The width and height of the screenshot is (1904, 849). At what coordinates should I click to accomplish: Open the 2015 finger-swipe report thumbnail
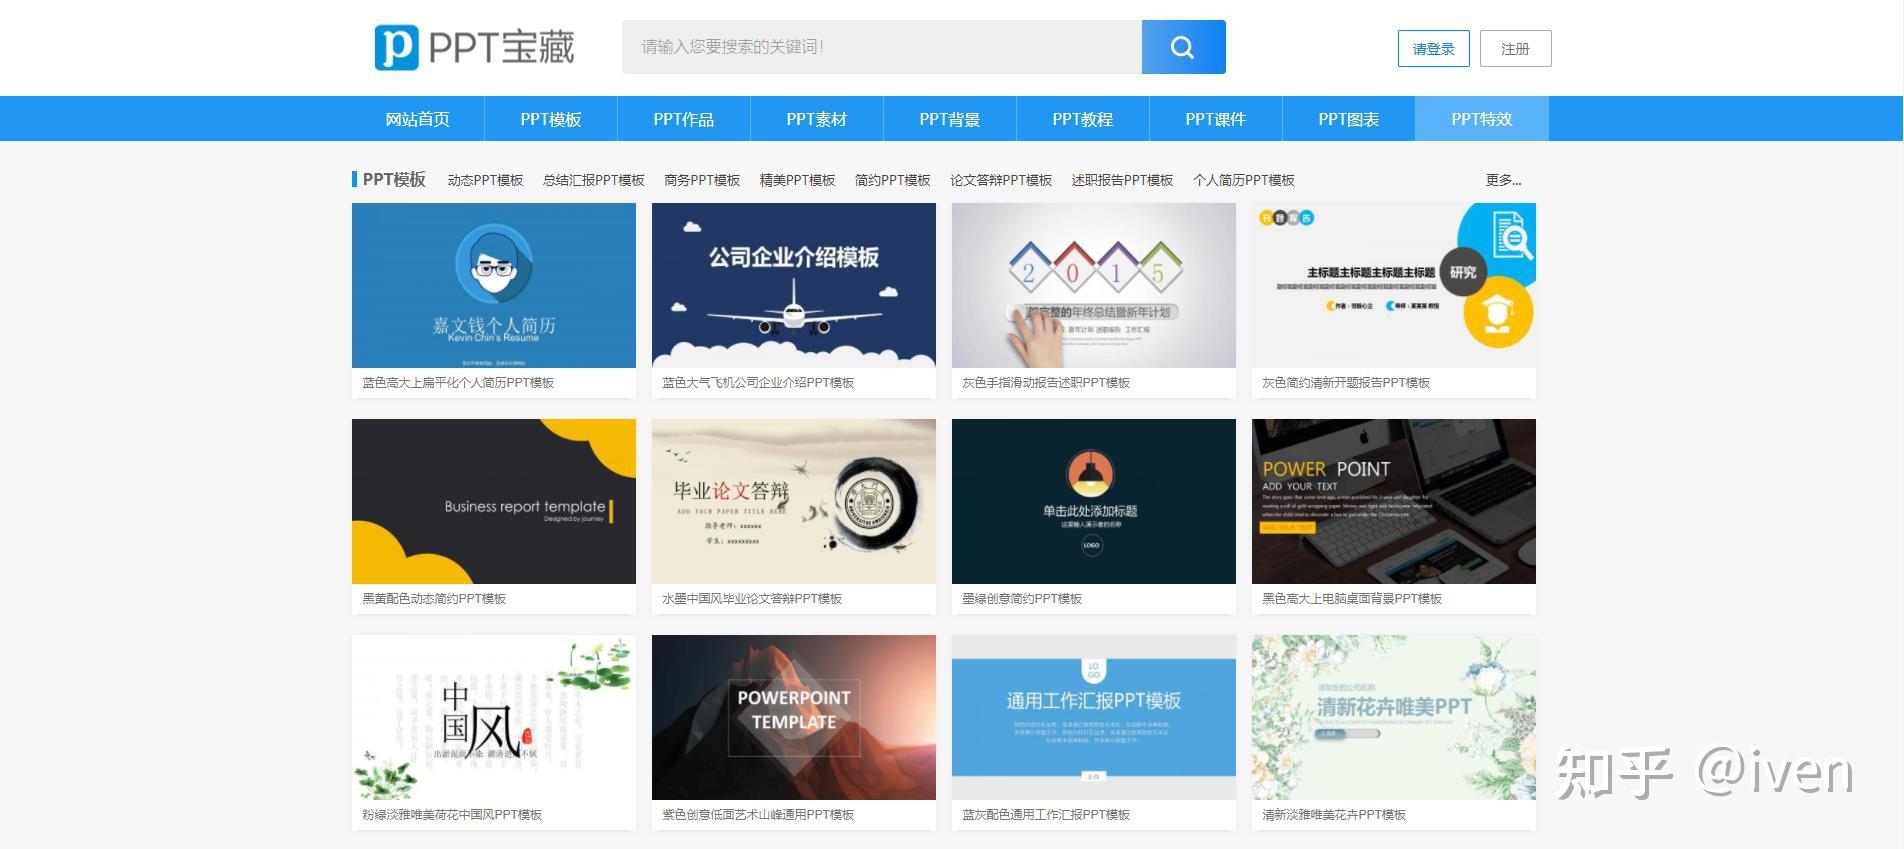tap(1094, 285)
